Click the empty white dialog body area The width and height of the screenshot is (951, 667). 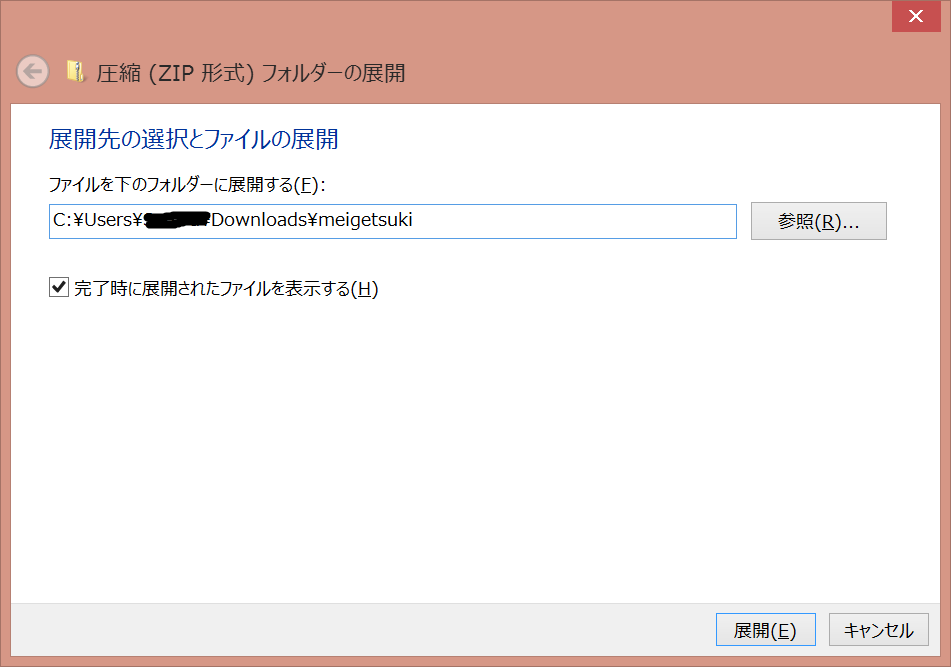(476, 449)
